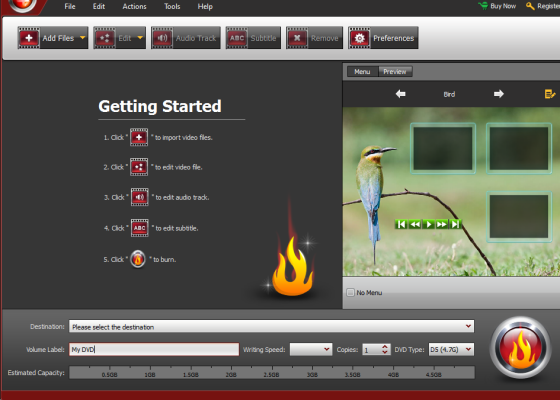The height and width of the screenshot is (400, 560).
Task: Enable the No Menu checkbox
Action: coord(350,292)
